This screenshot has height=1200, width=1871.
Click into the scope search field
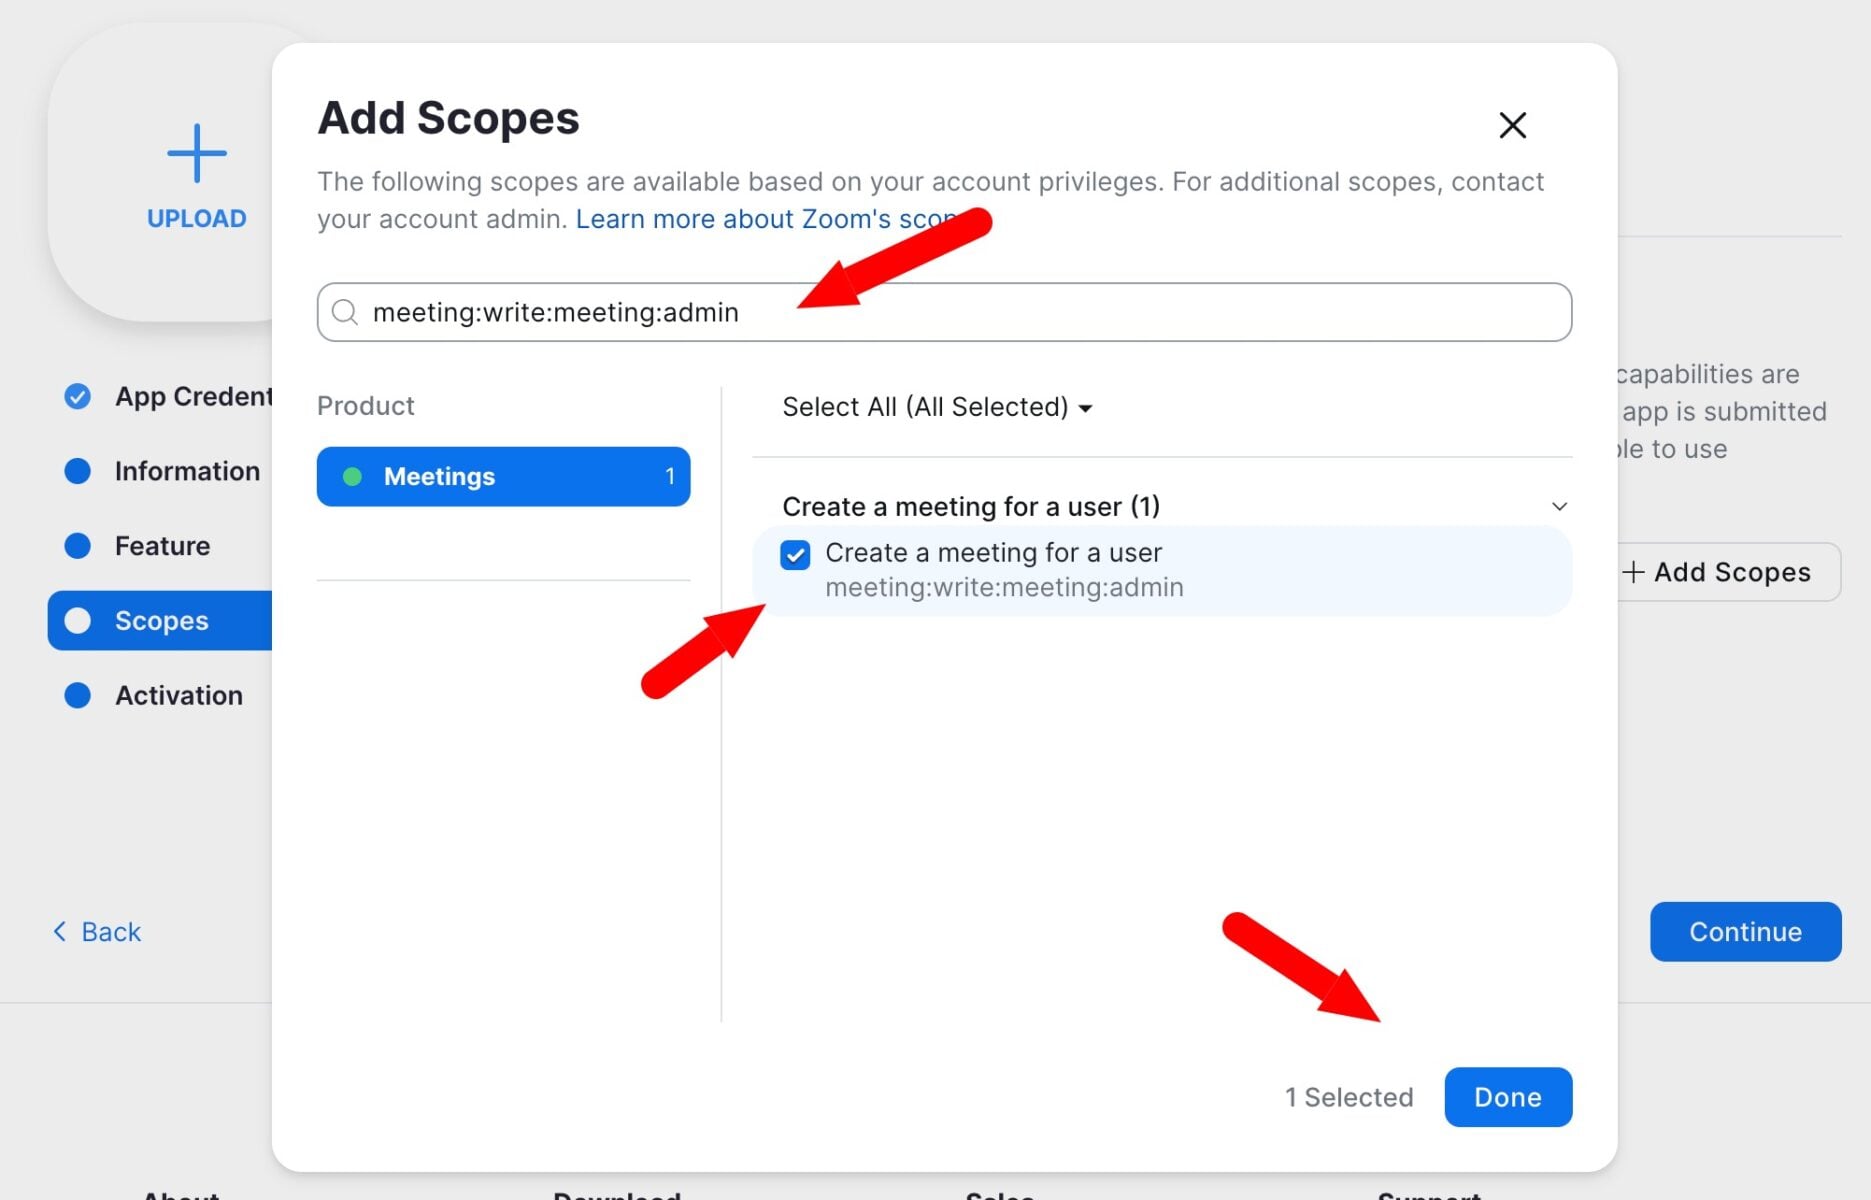[944, 312]
